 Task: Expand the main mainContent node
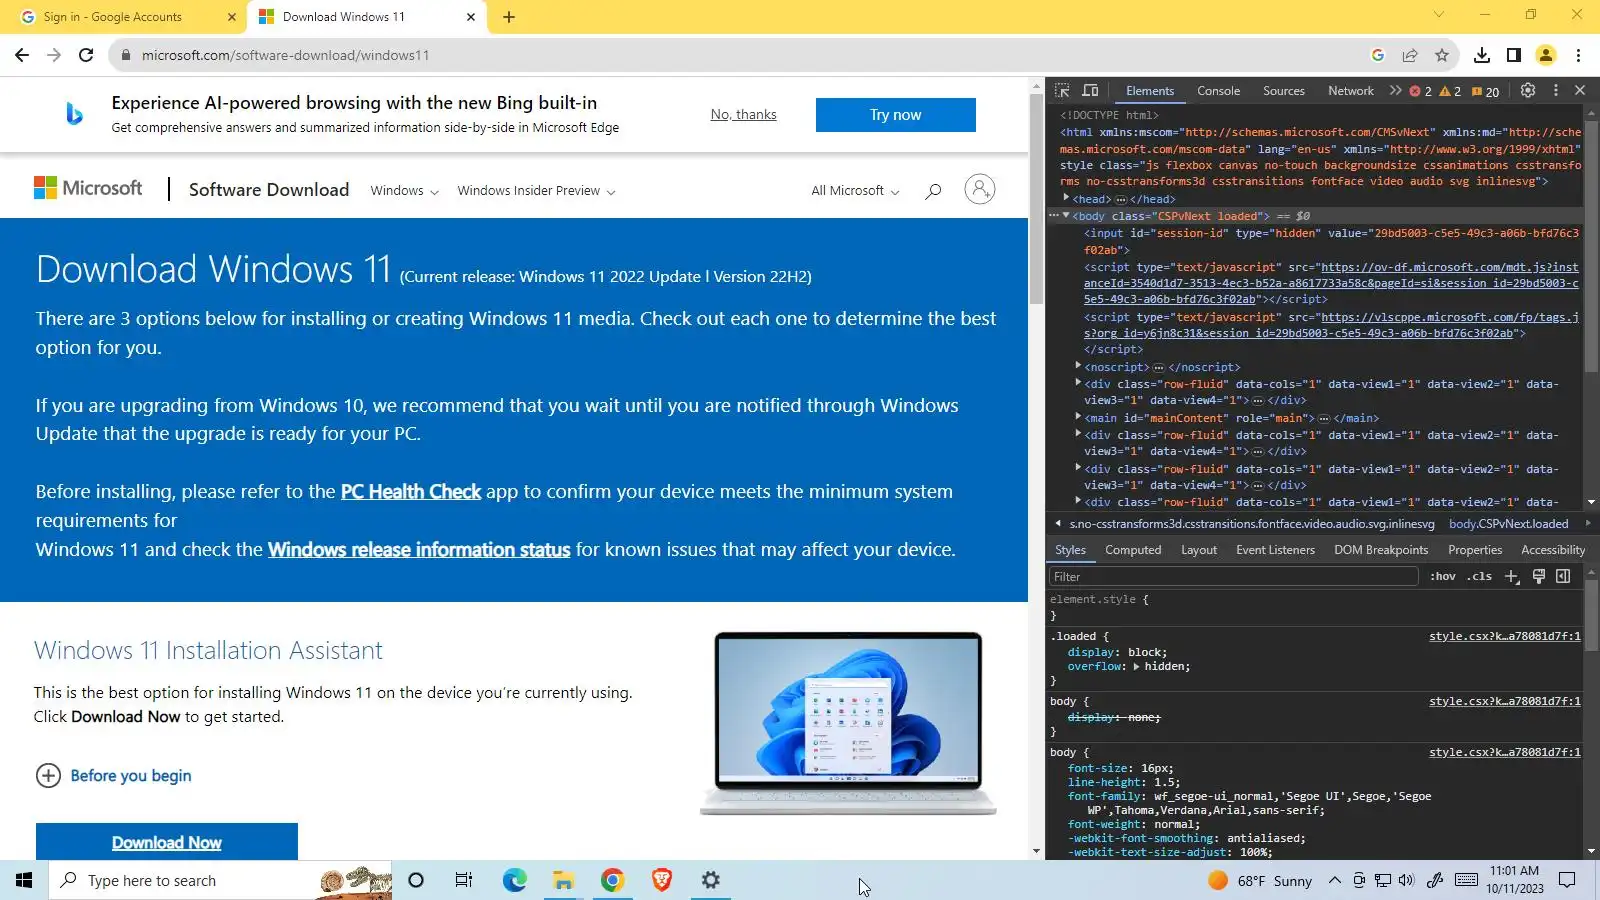[x=1078, y=418]
